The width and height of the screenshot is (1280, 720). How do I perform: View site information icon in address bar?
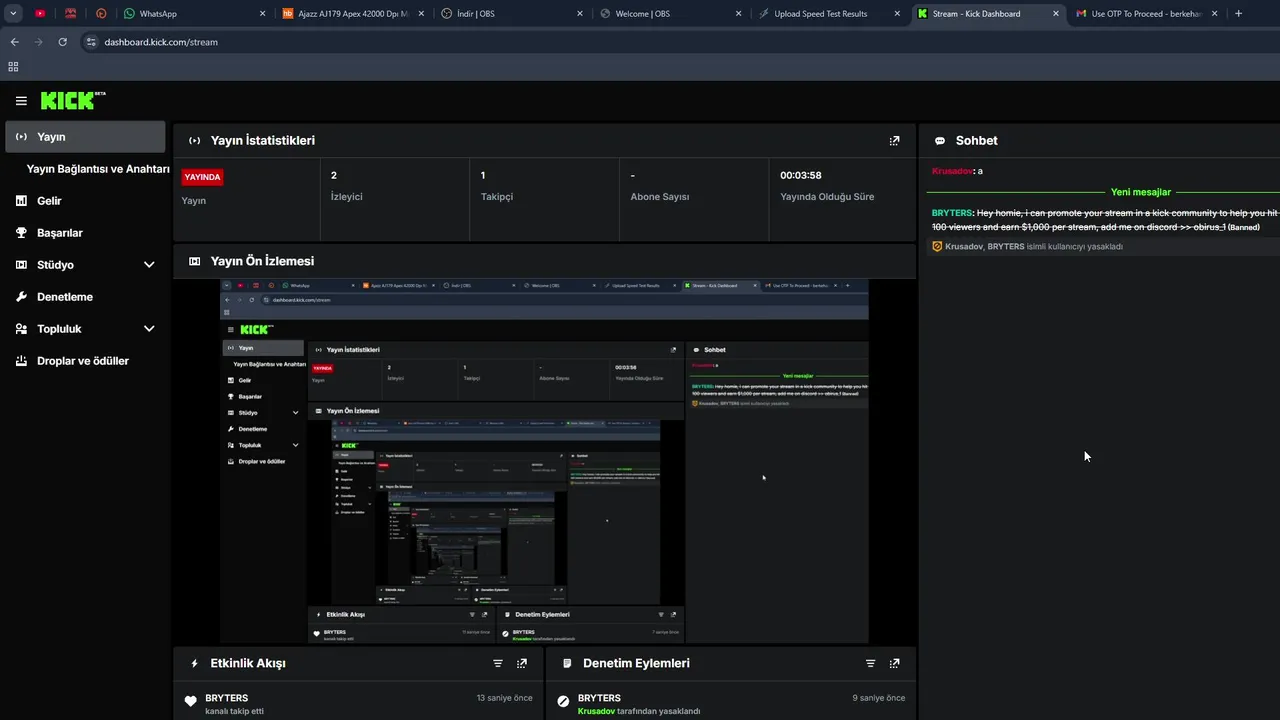tap(91, 42)
